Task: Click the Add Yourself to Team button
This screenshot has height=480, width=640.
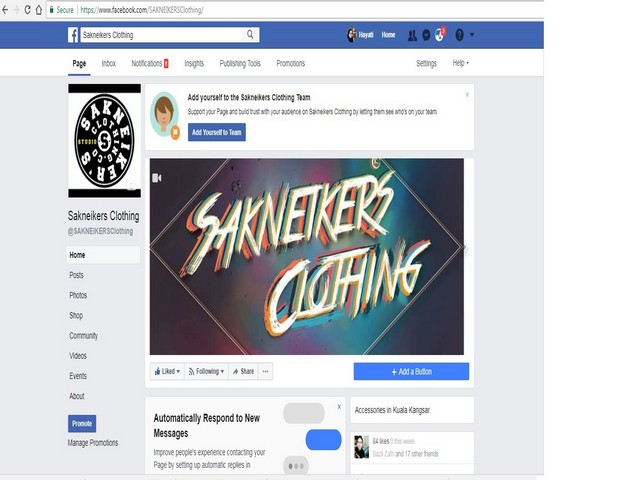Action: coord(217,132)
